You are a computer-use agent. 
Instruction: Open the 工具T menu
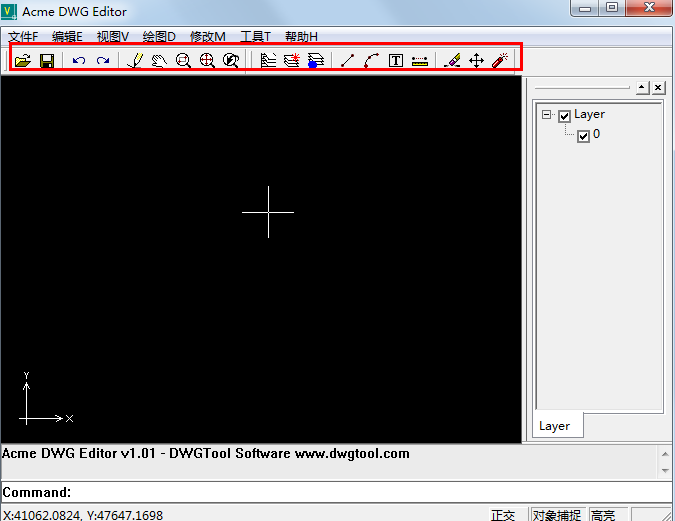(x=255, y=37)
